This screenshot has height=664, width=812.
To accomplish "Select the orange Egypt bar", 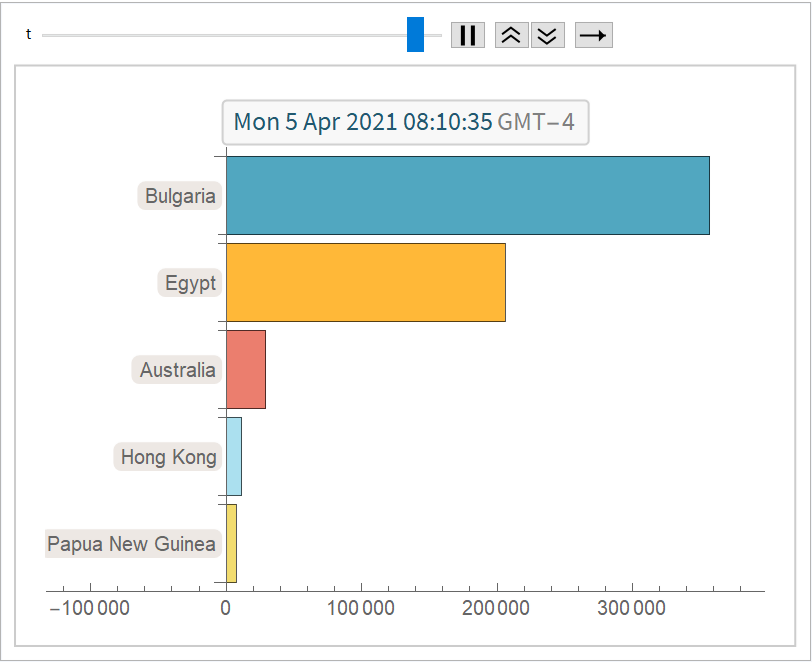I will (x=365, y=282).
